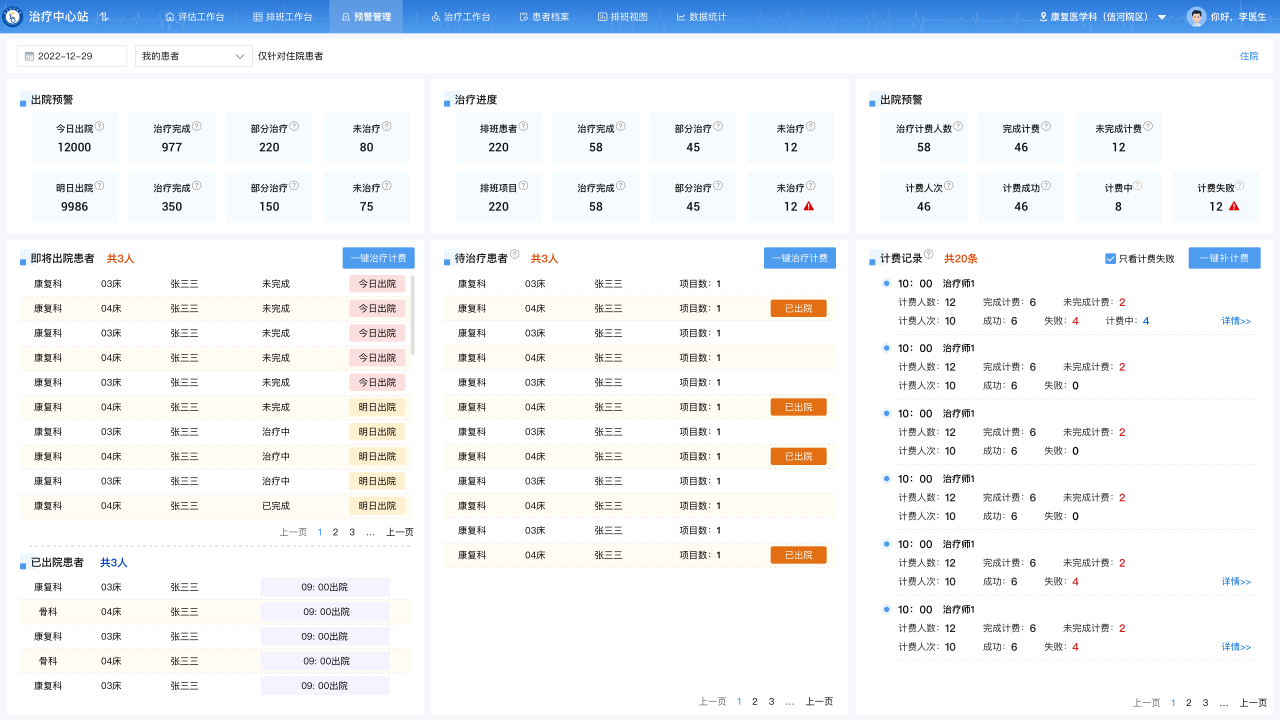Click the help icon next to 计费失败
Image resolution: width=1280 pixels, height=720 pixels.
(1241, 186)
